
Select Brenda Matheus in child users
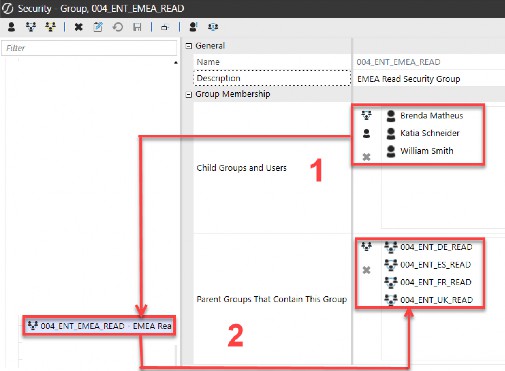[424, 116]
